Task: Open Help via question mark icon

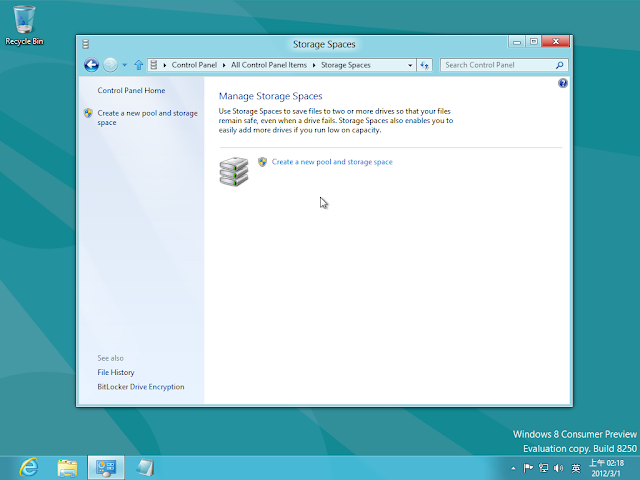Action: pyautogui.click(x=562, y=83)
